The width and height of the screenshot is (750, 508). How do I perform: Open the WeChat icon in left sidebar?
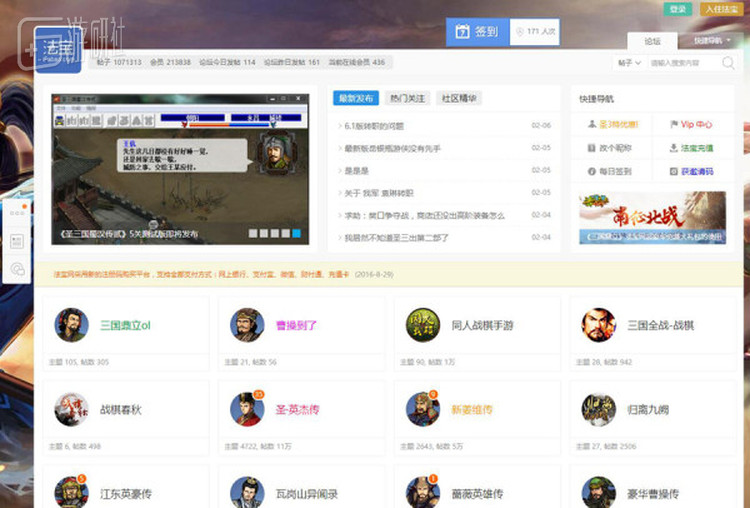click(x=17, y=269)
